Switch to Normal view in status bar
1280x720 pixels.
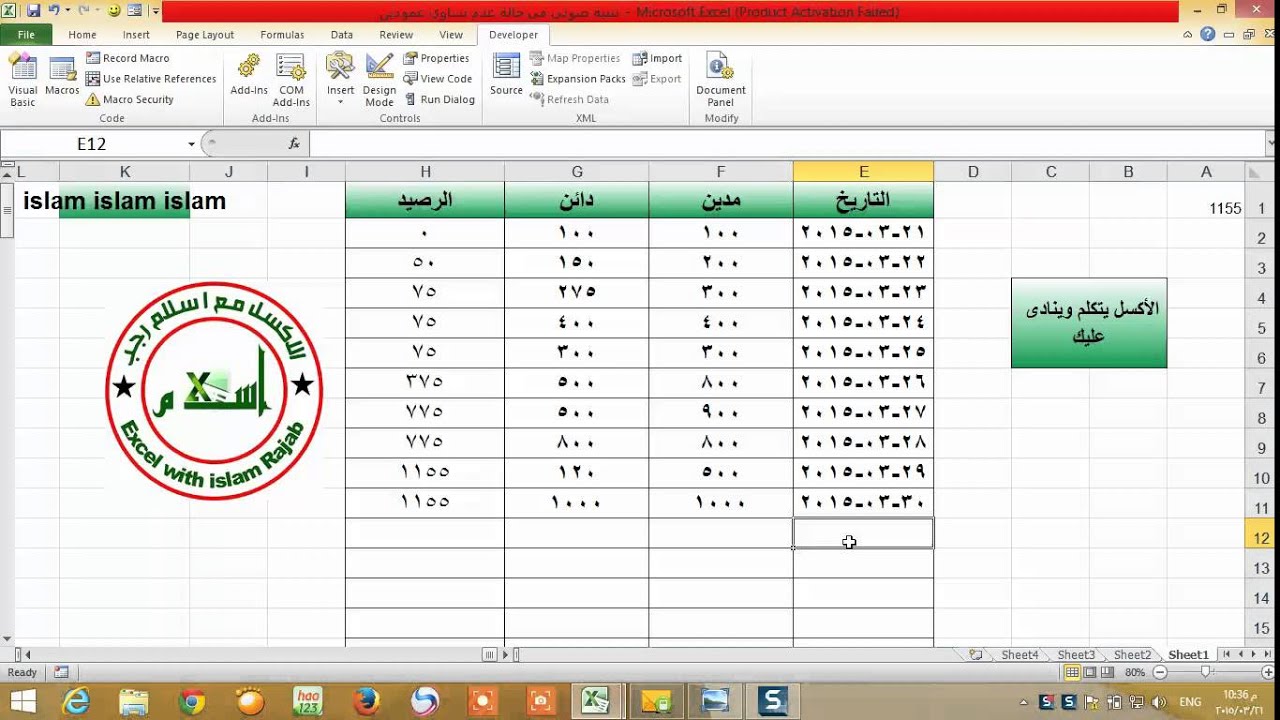tap(1072, 673)
